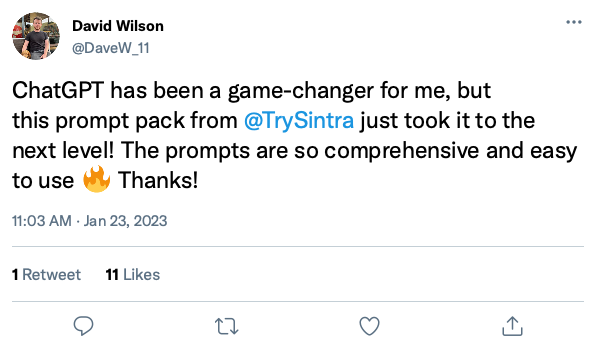Like the tweet with the heart icon
This screenshot has width=596, height=362.
(x=369, y=326)
